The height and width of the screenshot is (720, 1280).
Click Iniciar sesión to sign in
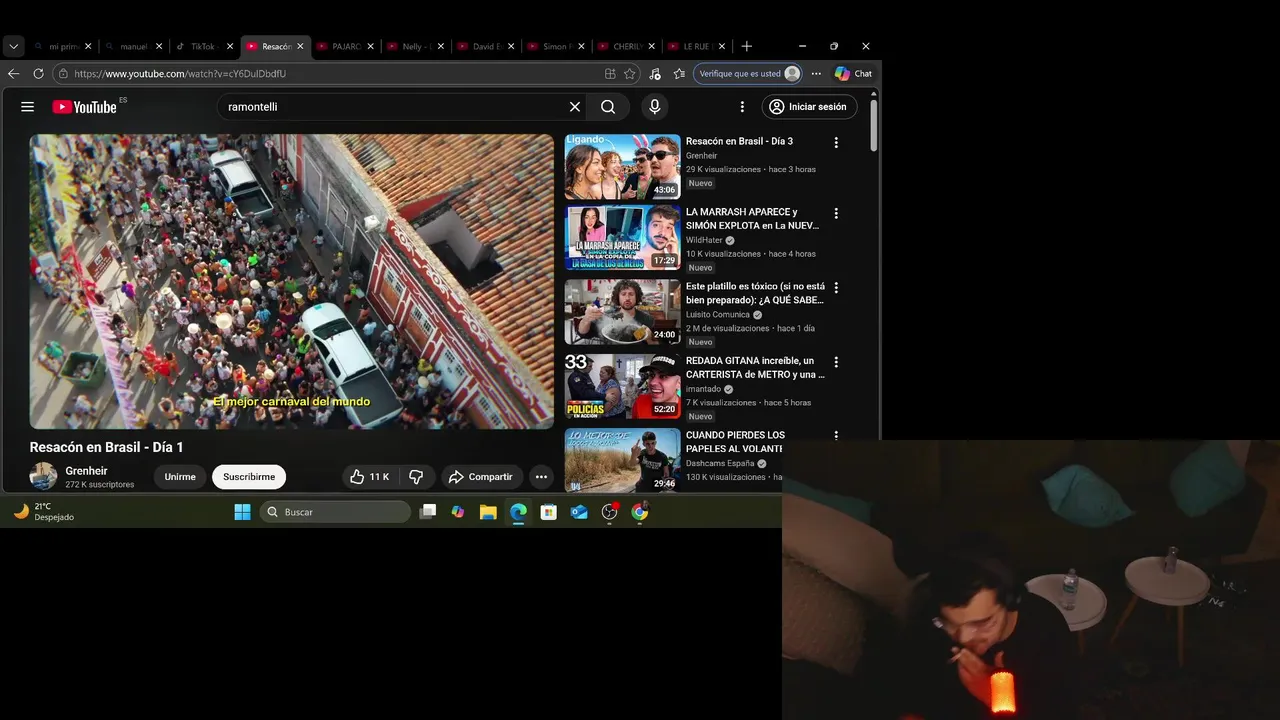coord(809,107)
